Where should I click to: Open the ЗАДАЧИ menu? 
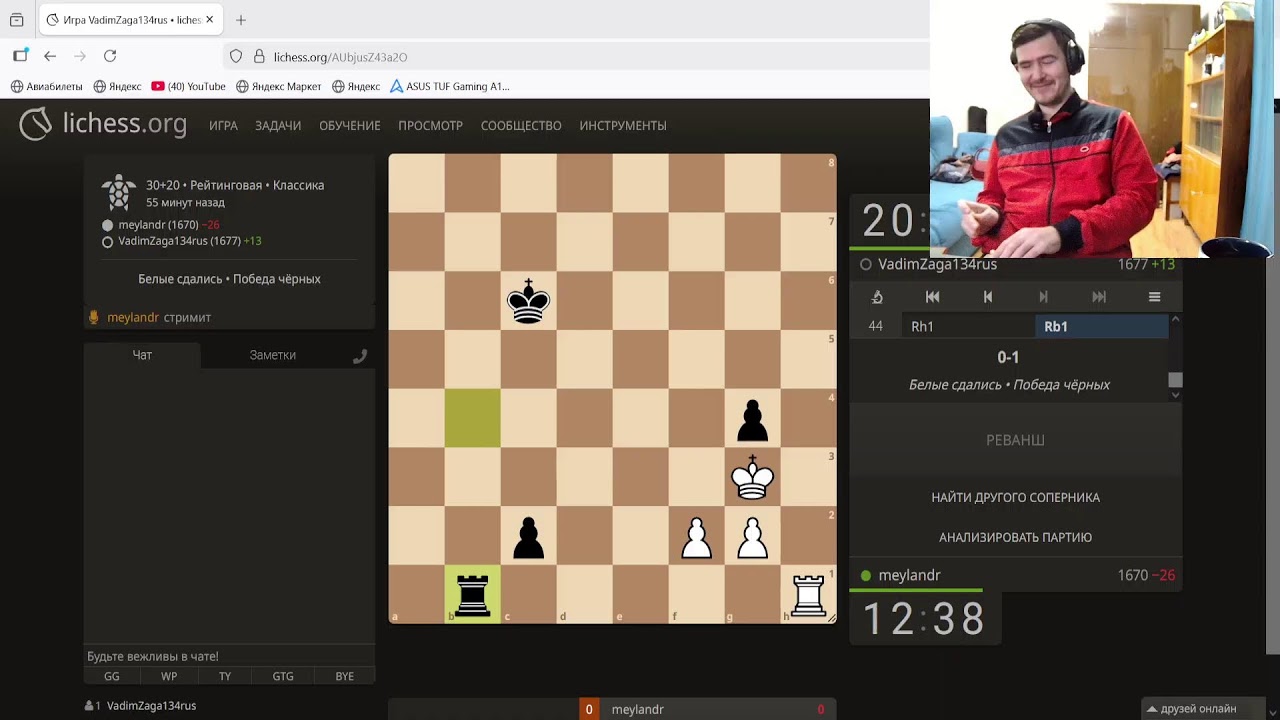tap(278, 125)
